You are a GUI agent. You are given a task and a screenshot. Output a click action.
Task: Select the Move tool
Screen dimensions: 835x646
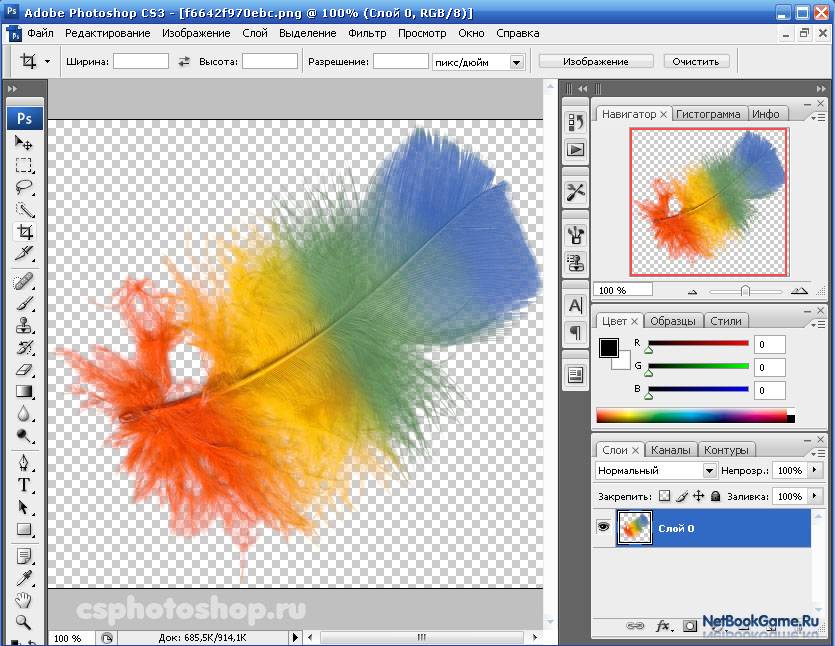tap(24, 144)
